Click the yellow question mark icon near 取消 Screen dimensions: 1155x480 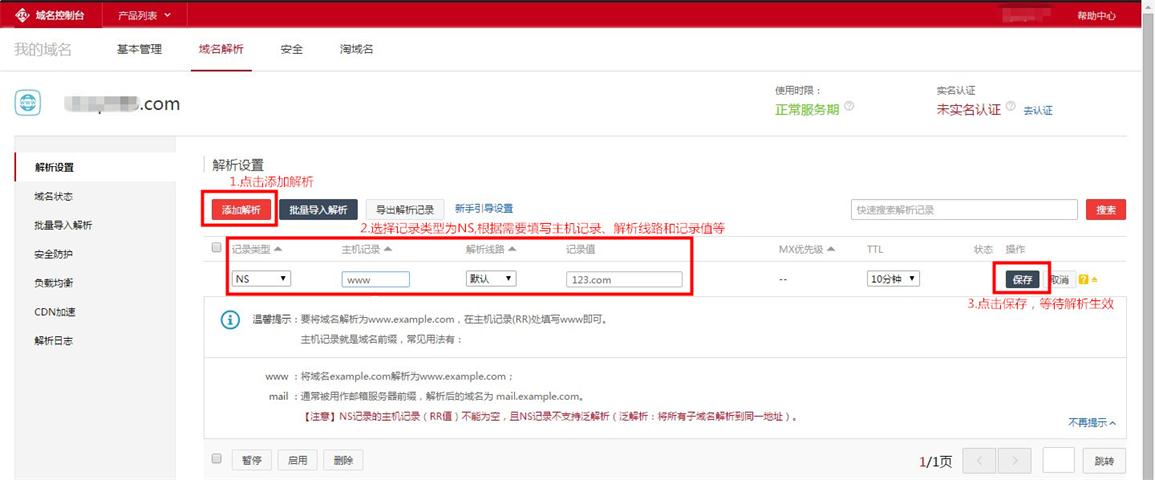[x=1083, y=280]
